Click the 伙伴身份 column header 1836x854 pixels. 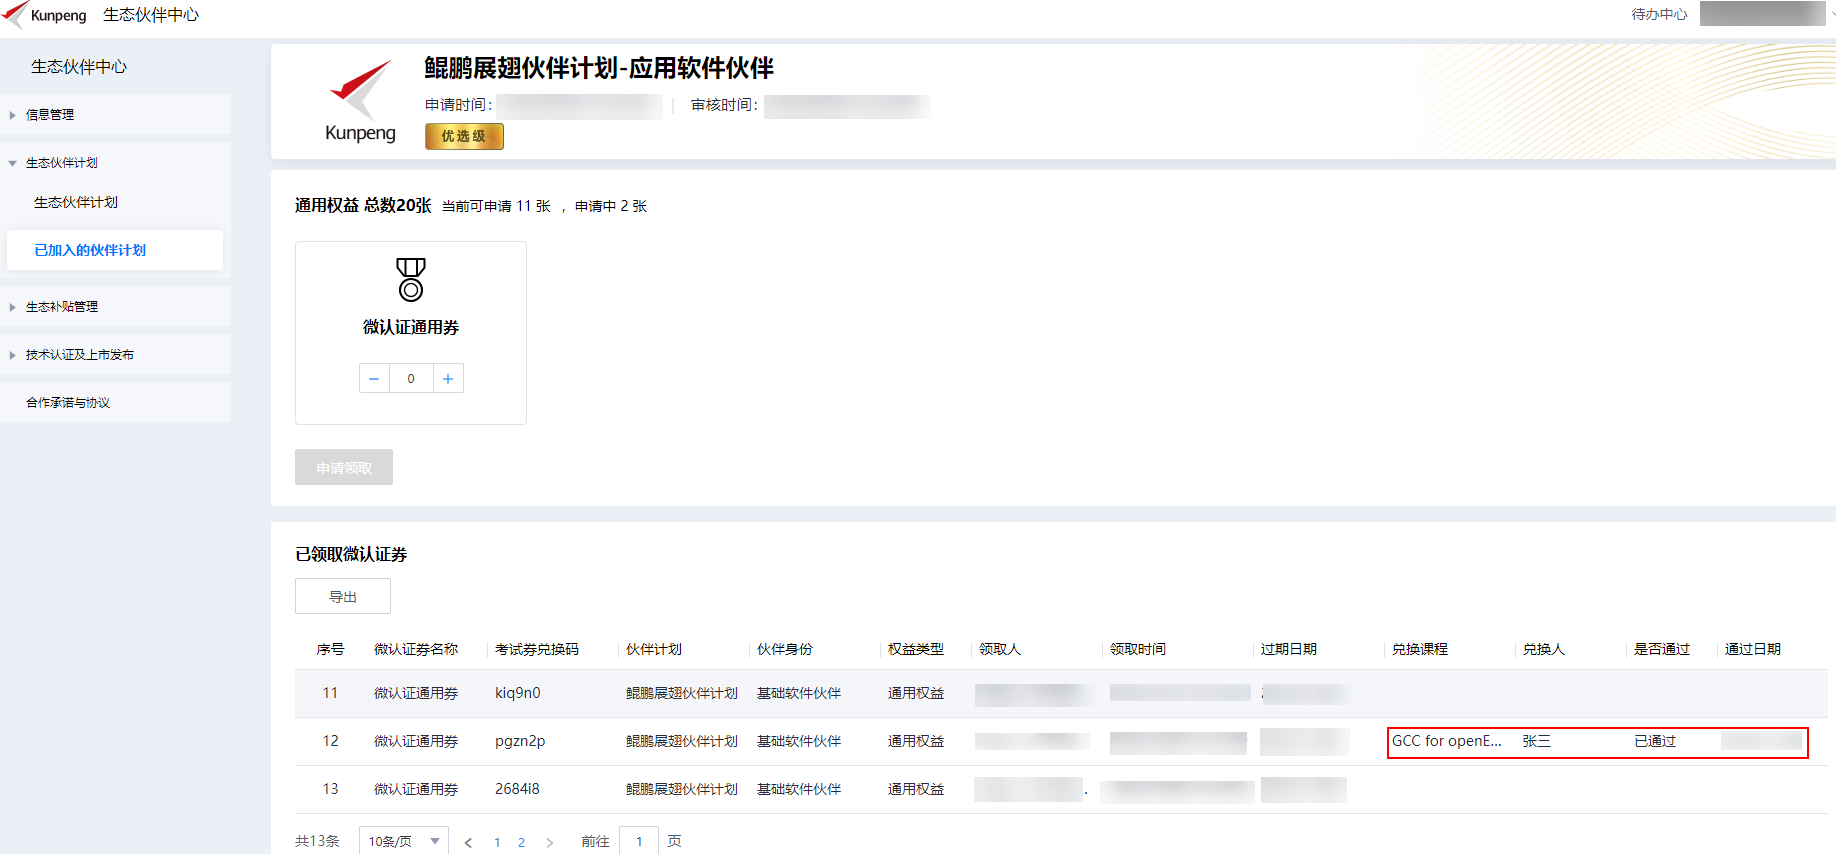[785, 649]
